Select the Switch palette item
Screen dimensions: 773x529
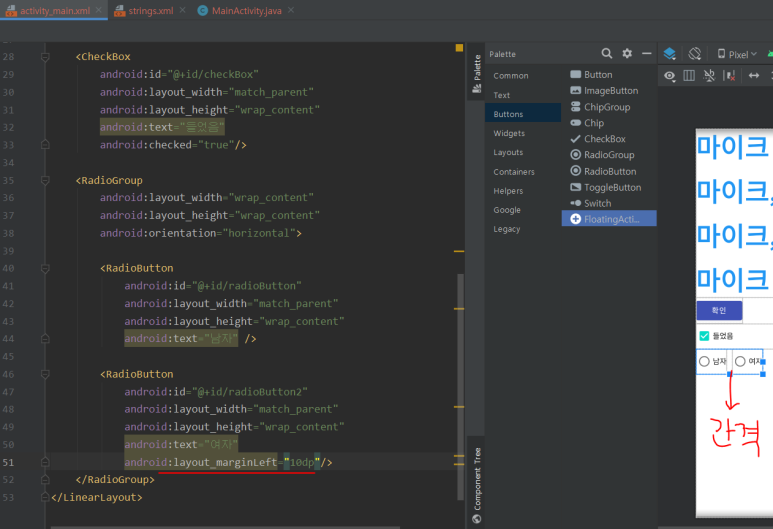click(609, 203)
